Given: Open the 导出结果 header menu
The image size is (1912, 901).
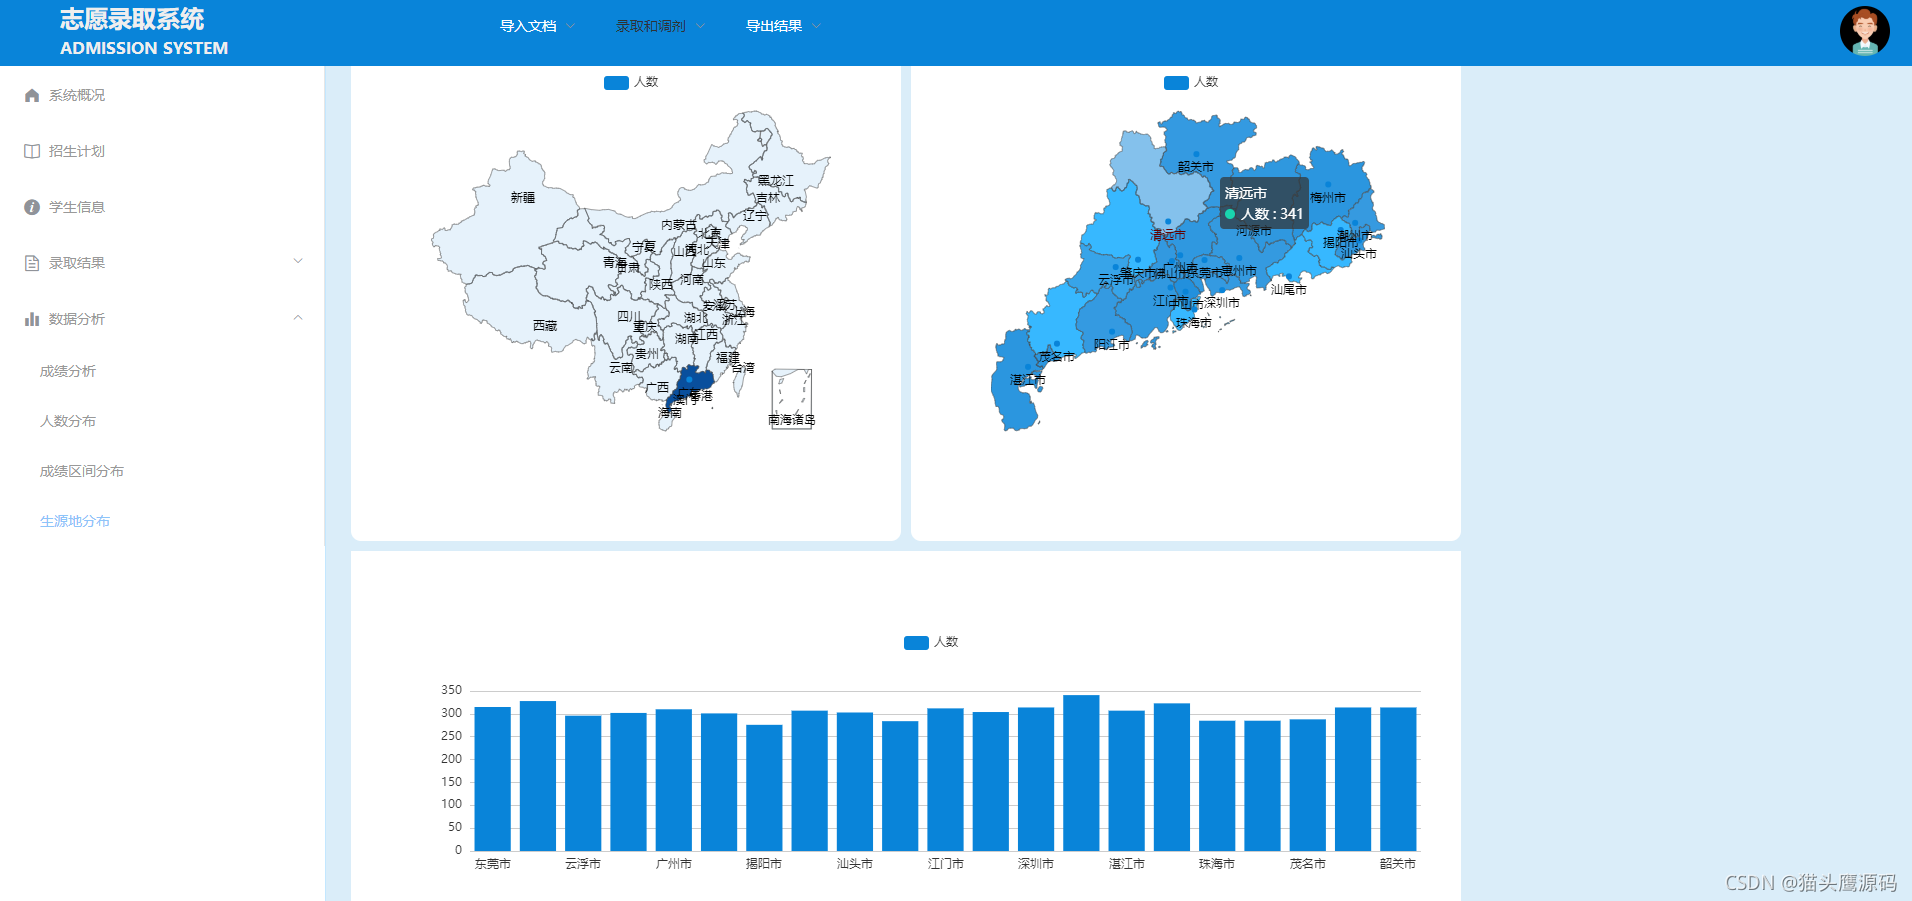Looking at the screenshot, I should 774,26.
